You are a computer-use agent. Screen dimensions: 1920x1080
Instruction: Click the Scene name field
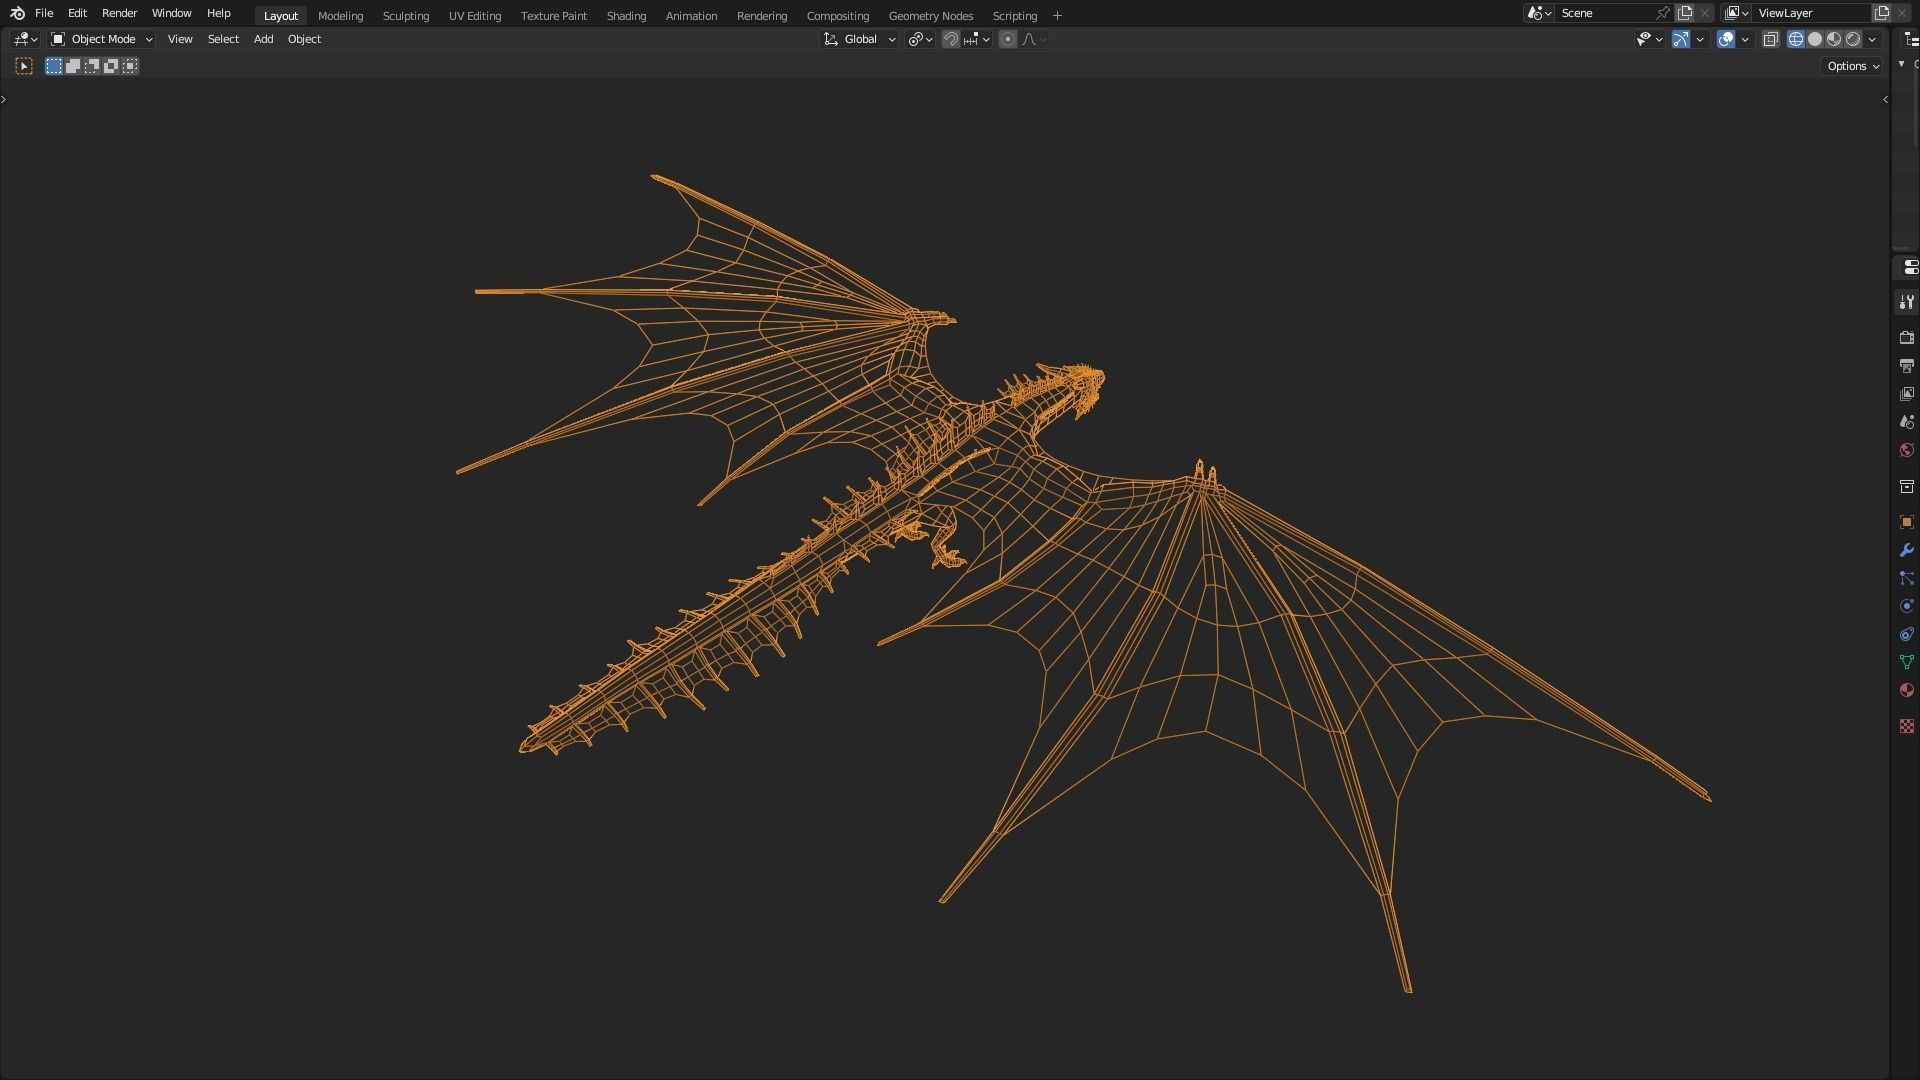[1602, 13]
